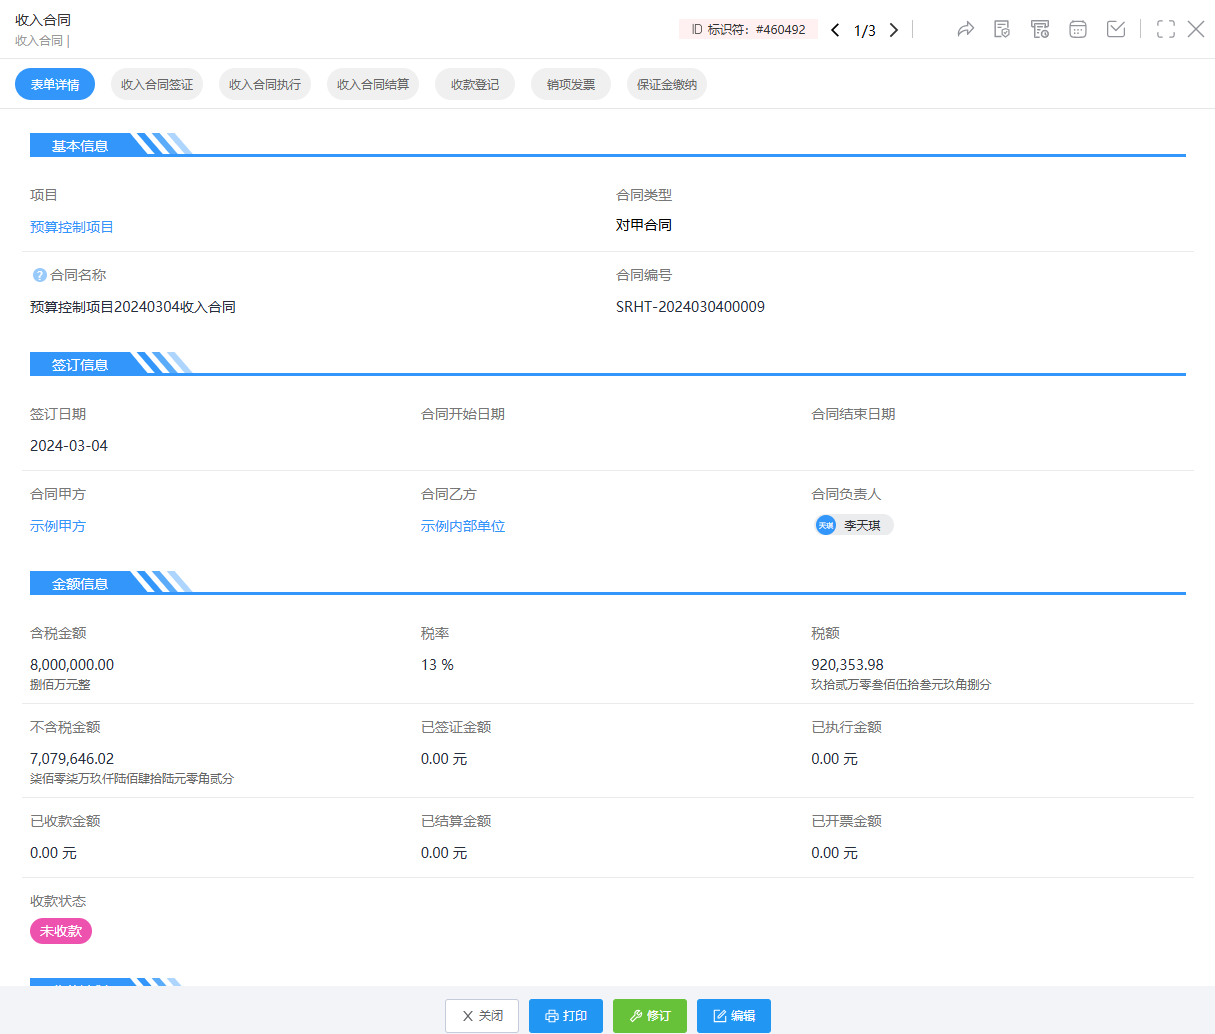Click the 编辑 edit button

tap(734, 1016)
